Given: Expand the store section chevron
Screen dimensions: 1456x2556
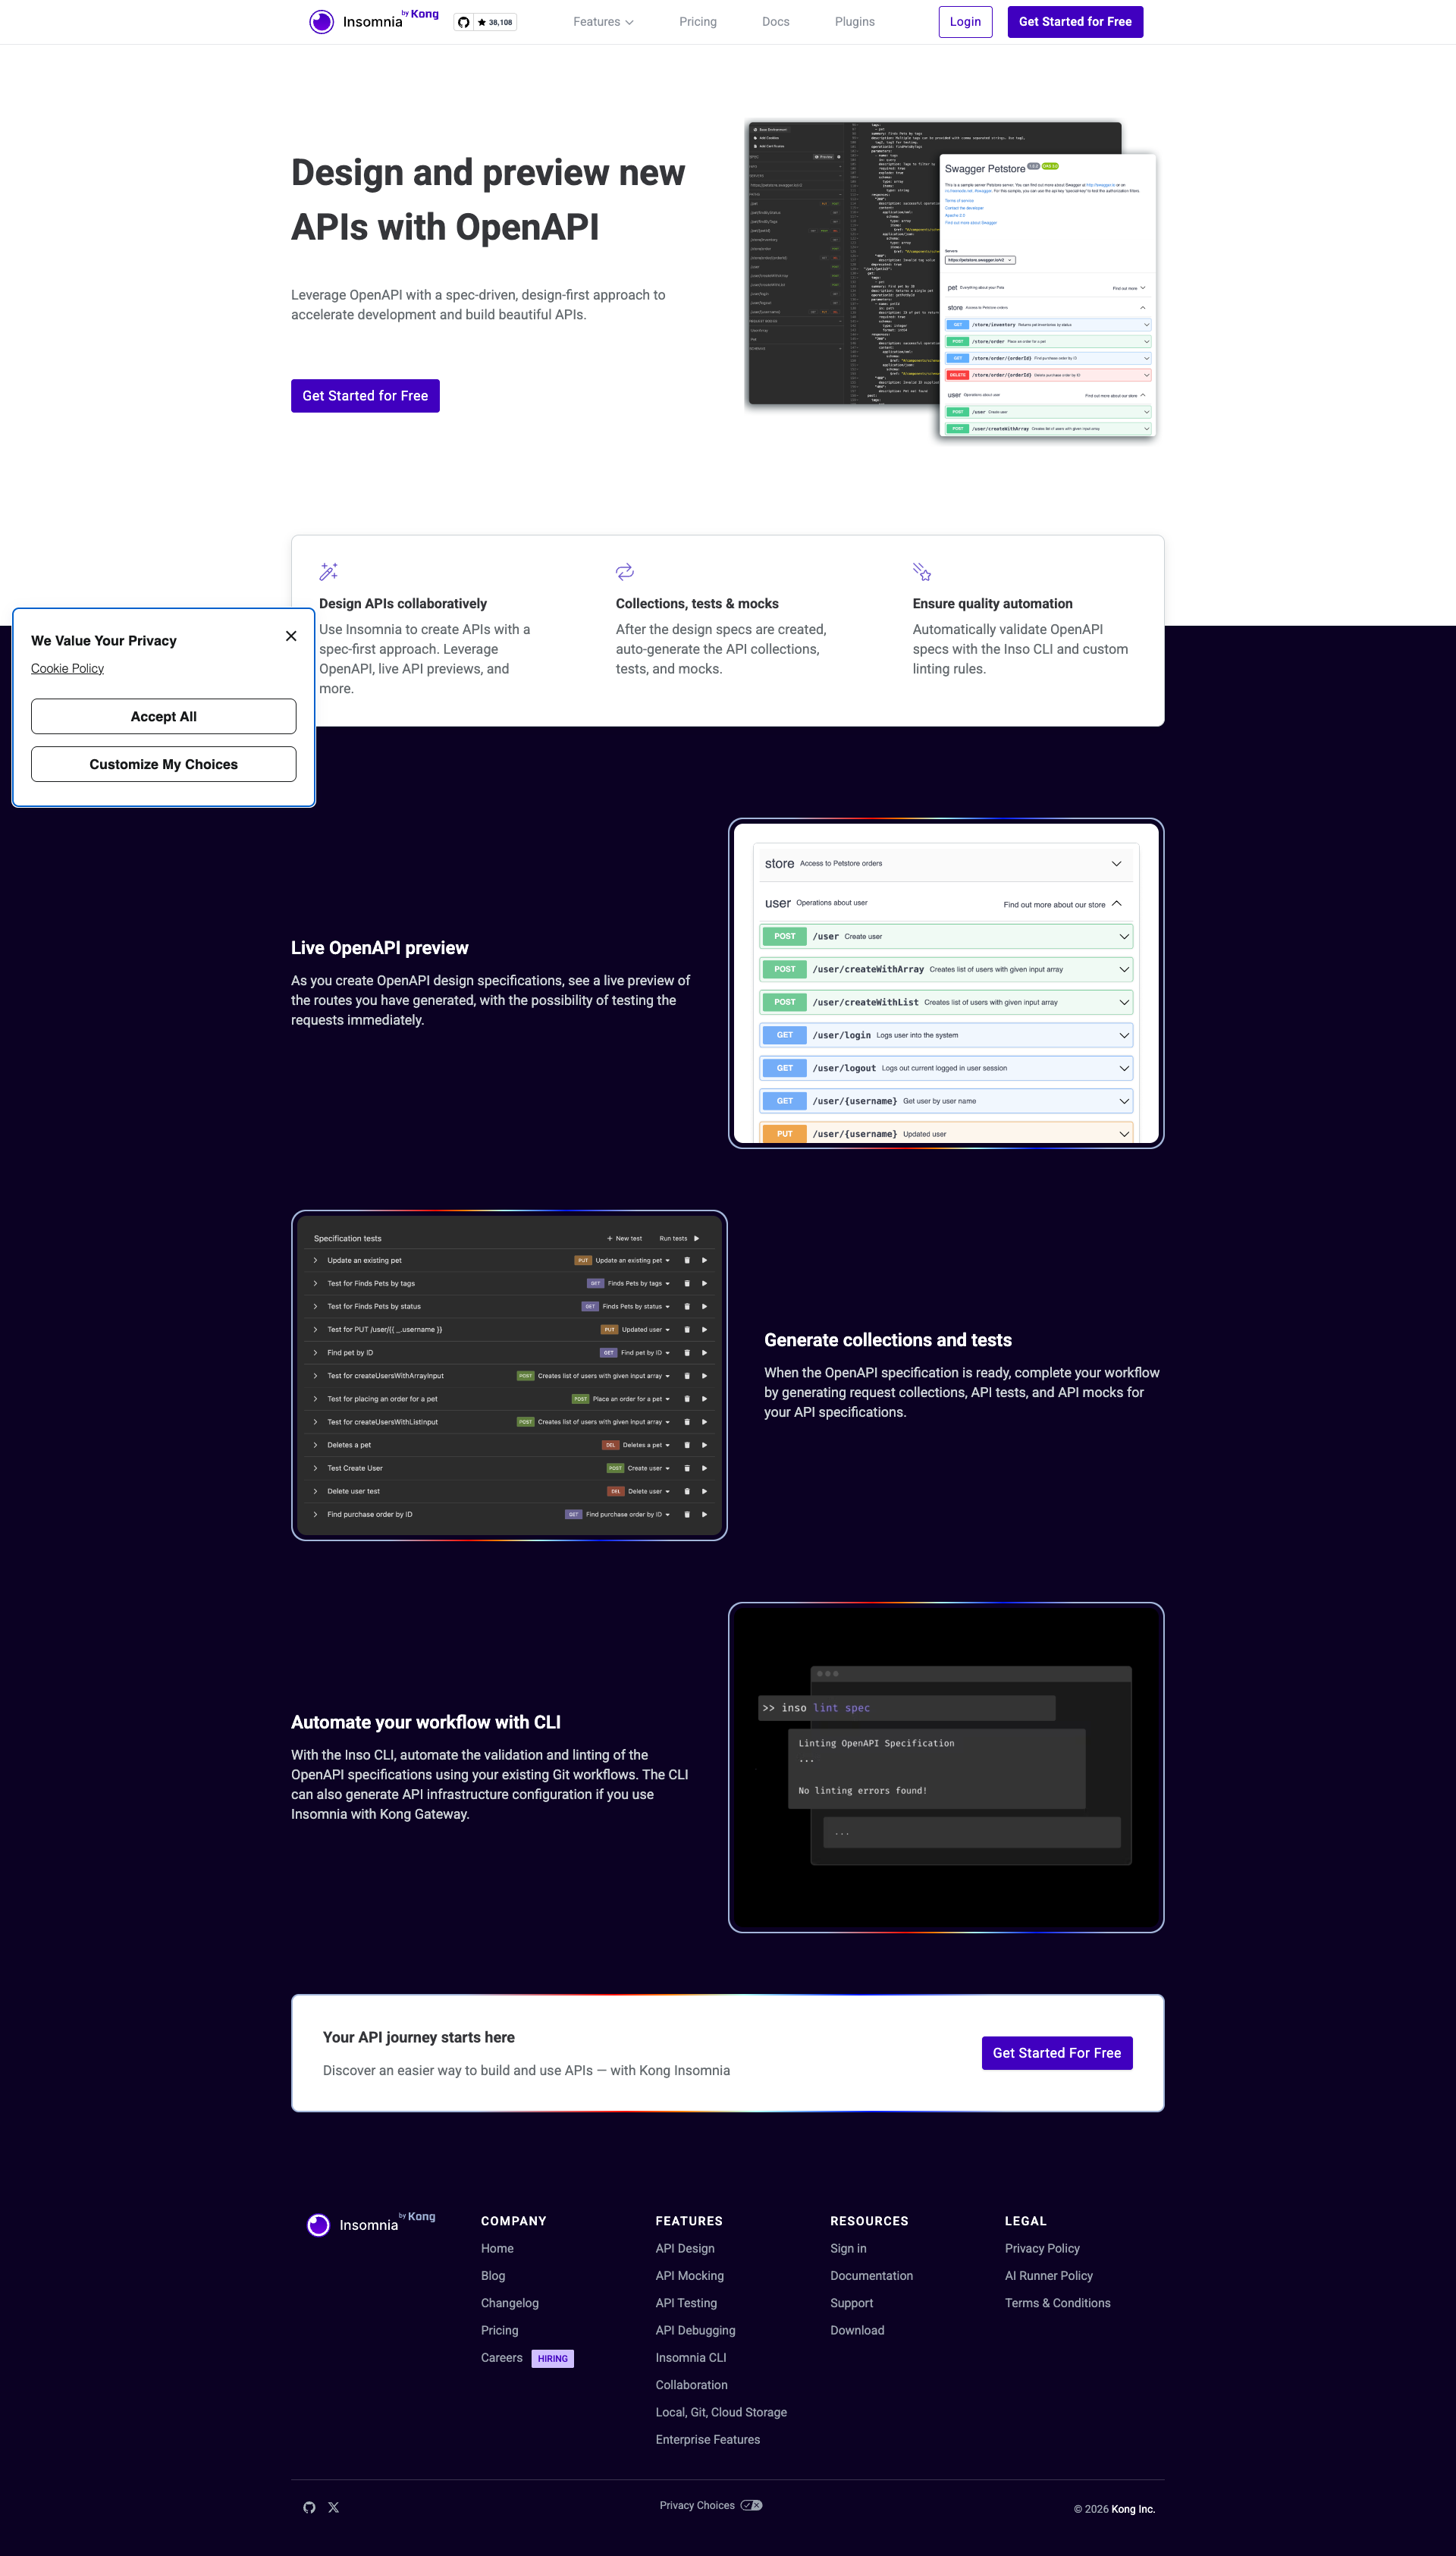Looking at the screenshot, I should click(x=1116, y=864).
